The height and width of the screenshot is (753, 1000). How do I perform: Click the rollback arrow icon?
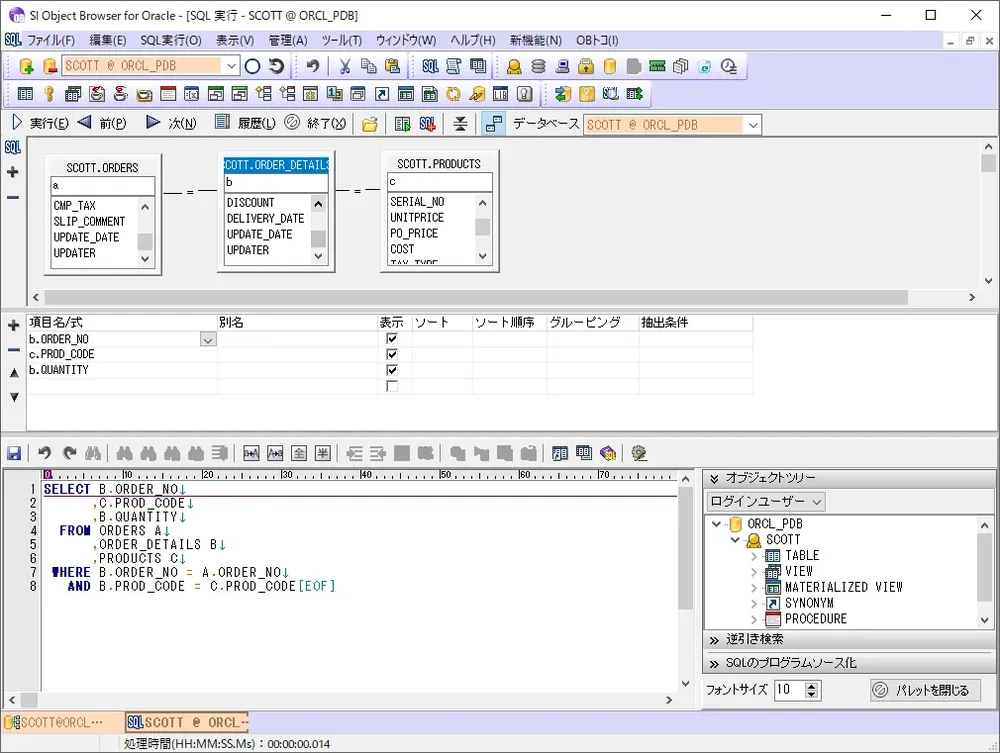pyautogui.click(x=276, y=66)
